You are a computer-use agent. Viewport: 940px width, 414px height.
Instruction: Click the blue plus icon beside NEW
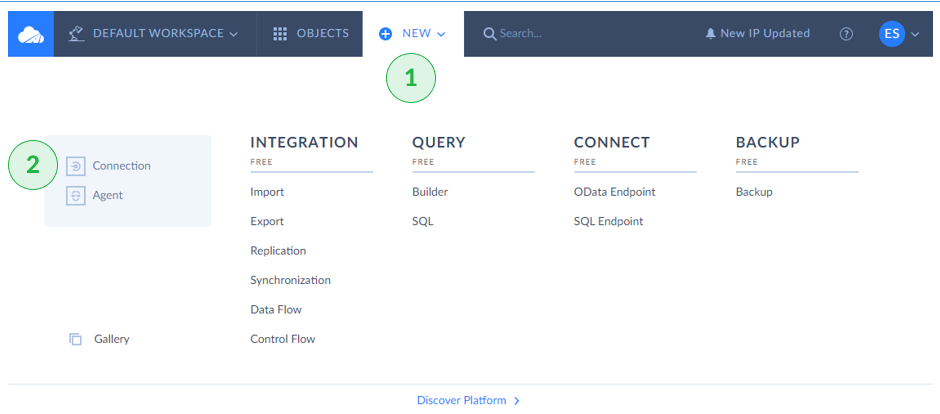(385, 34)
